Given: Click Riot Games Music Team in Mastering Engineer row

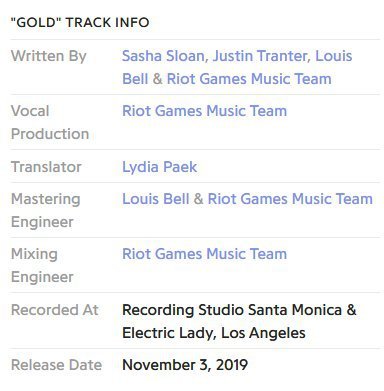Looking at the screenshot, I should (290, 199).
